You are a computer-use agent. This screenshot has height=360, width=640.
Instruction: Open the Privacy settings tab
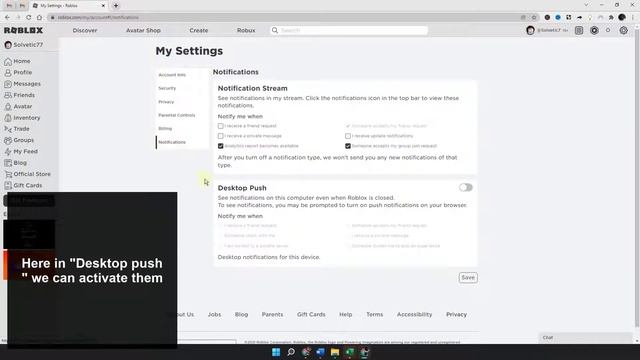pyautogui.click(x=166, y=102)
